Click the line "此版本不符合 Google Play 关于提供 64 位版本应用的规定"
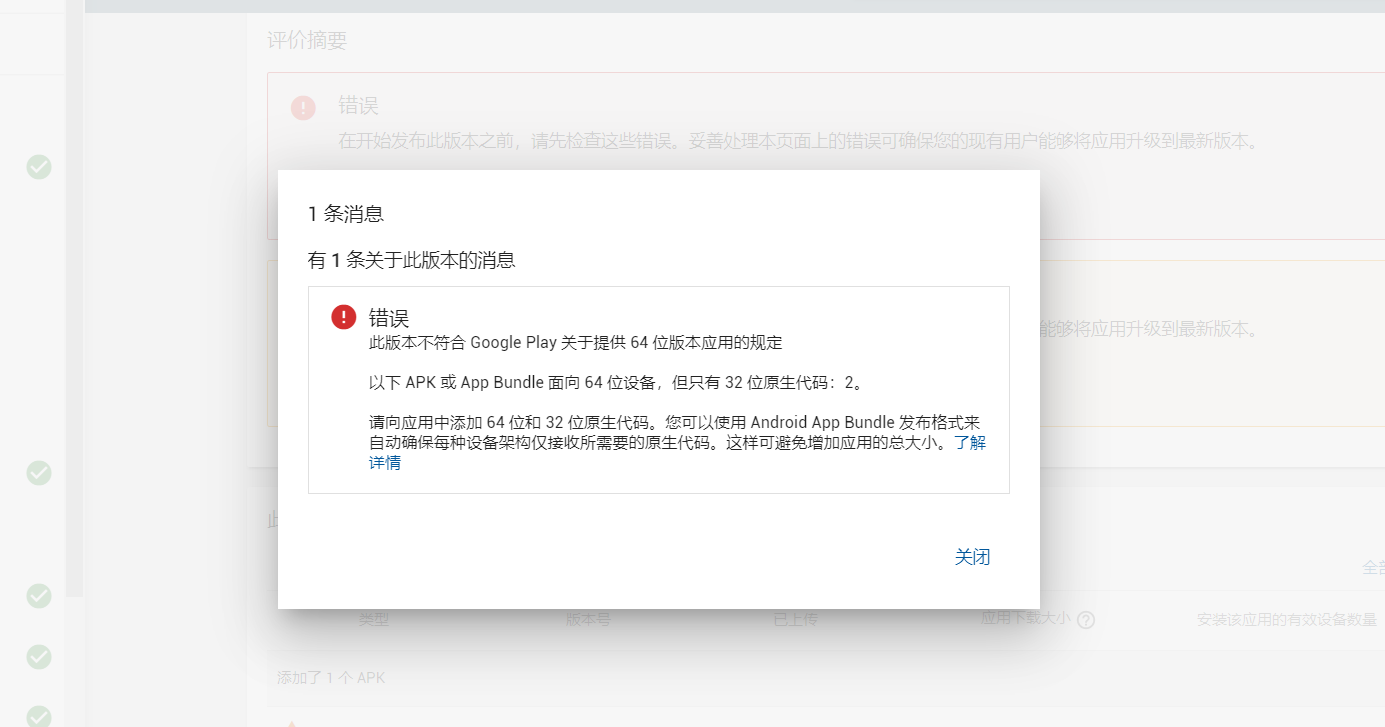1385x727 pixels. [x=576, y=343]
